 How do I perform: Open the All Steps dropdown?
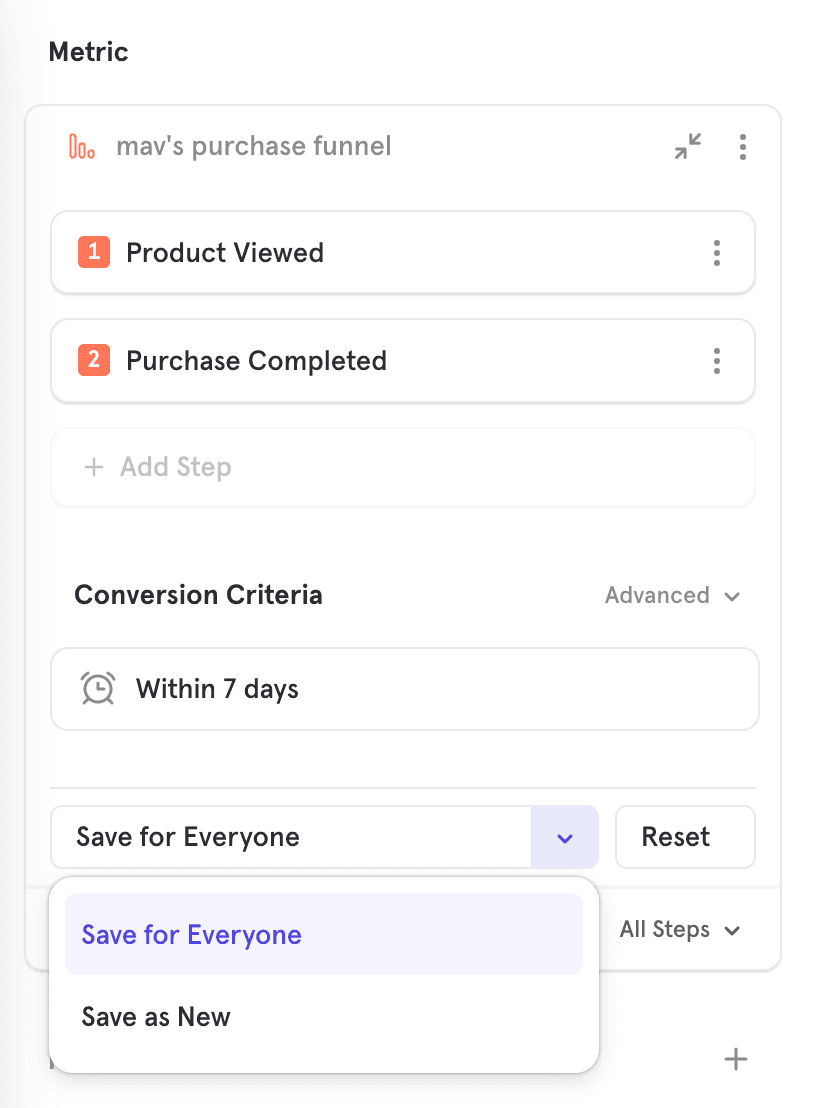click(x=680, y=930)
